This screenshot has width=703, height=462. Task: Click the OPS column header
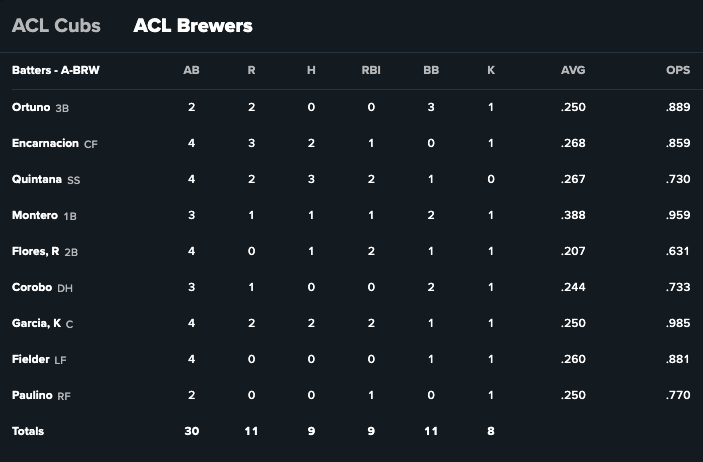(677, 71)
